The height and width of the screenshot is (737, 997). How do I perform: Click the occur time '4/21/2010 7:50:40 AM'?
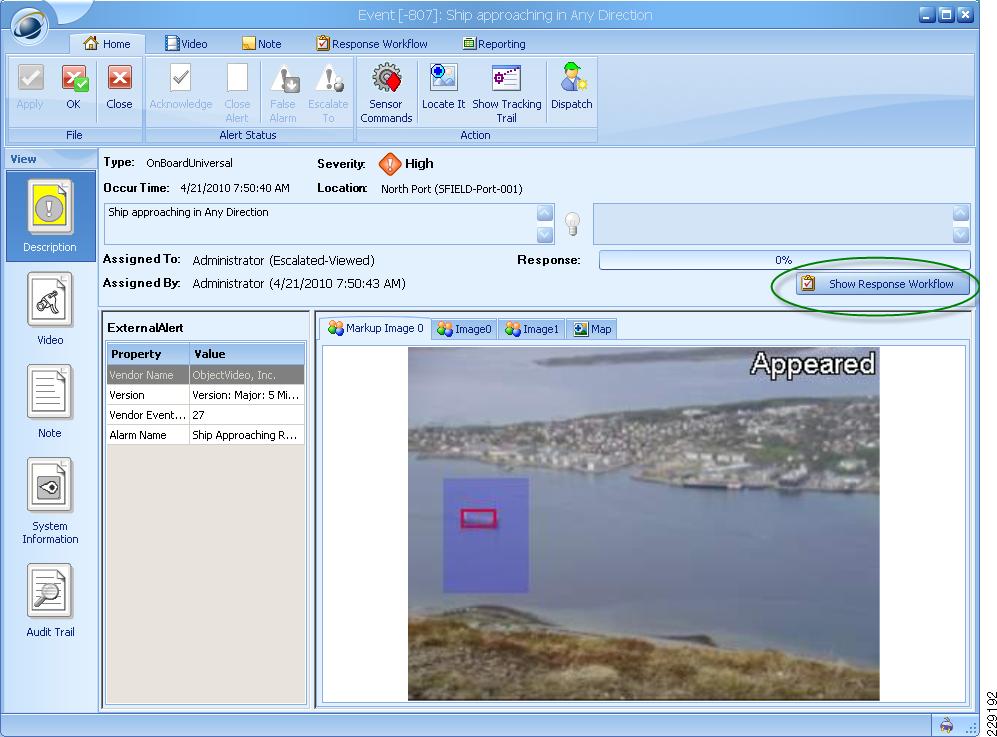point(235,188)
